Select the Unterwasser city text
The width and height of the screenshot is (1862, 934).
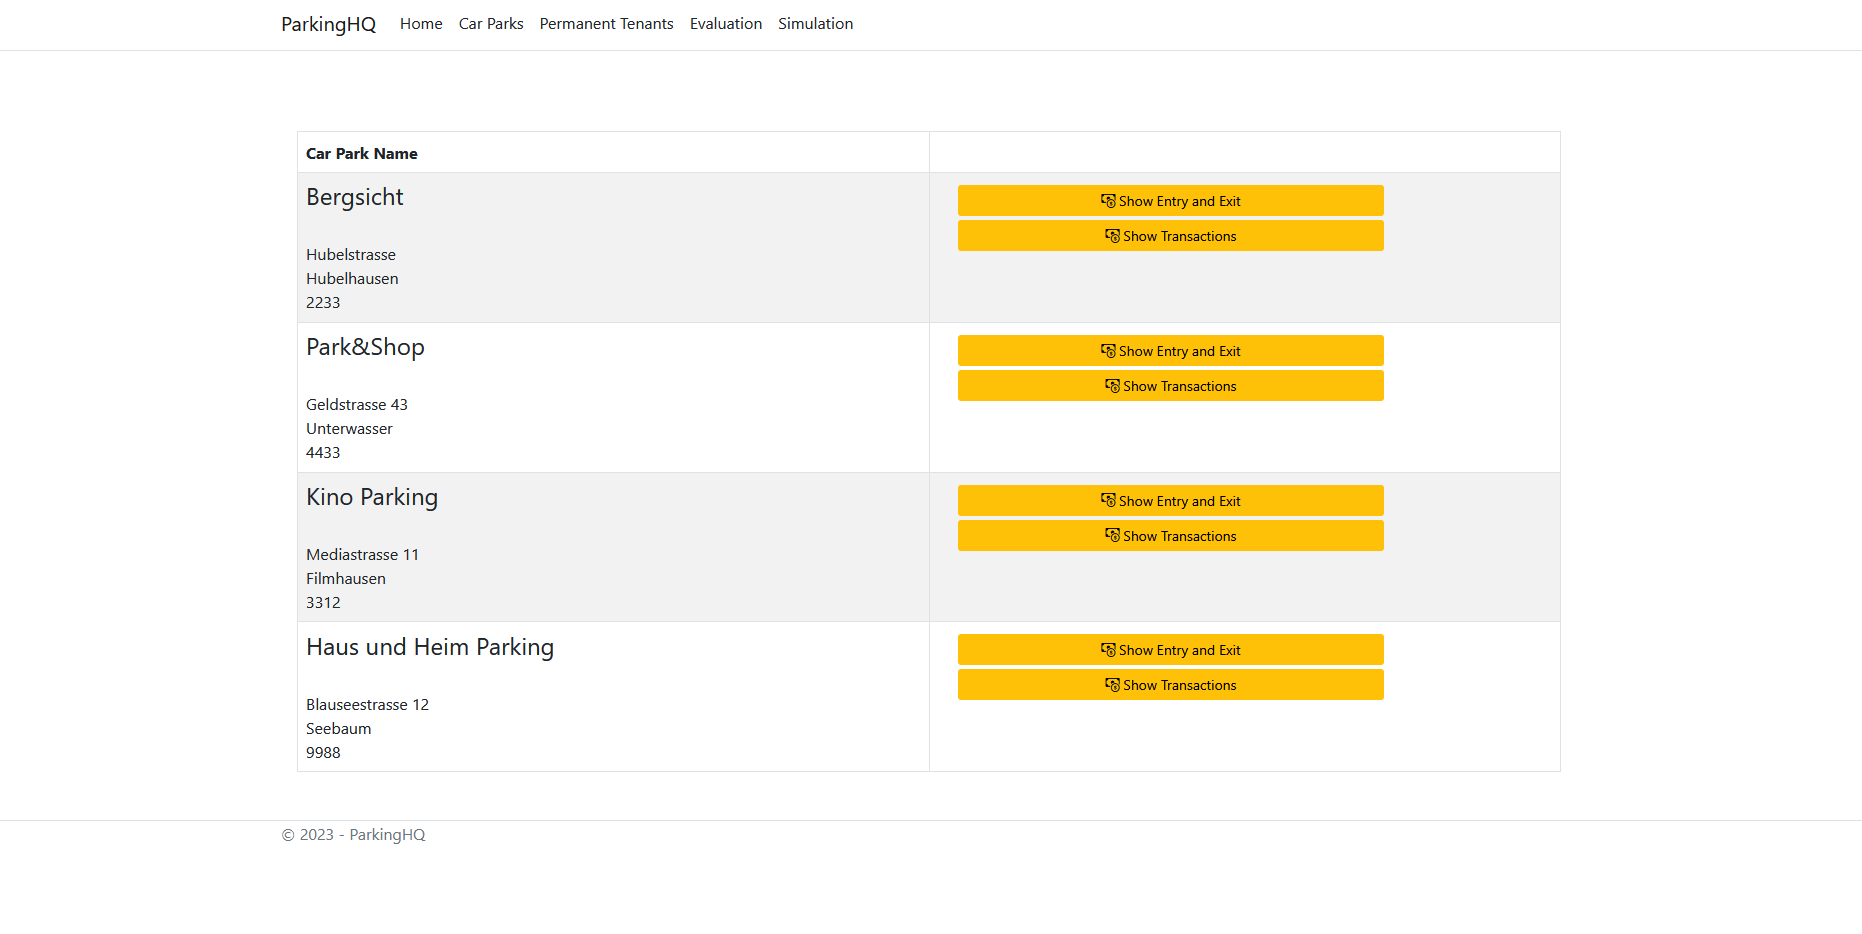[x=349, y=429]
